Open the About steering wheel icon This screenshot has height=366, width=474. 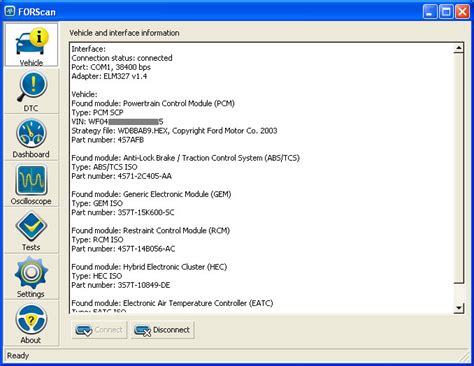[31, 323]
